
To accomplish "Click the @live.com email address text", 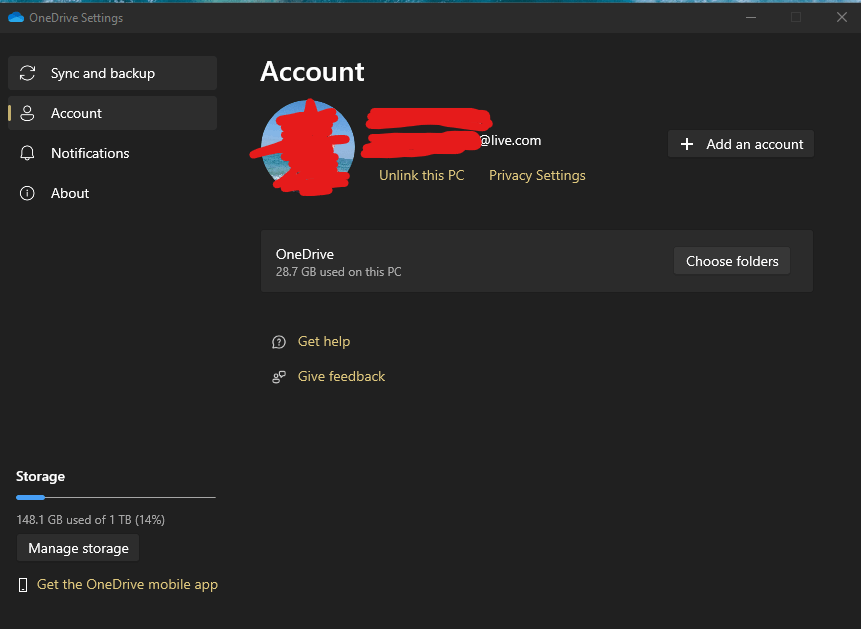I will point(510,141).
